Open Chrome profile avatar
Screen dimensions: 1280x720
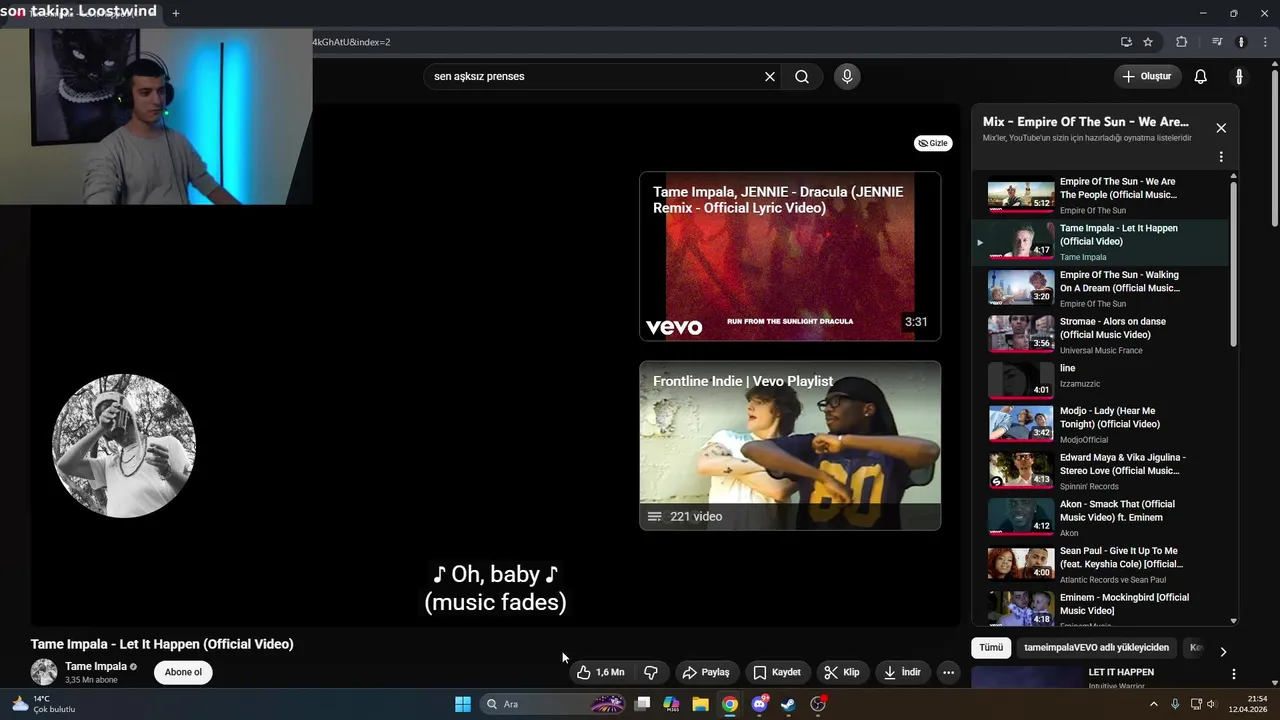click(1241, 42)
